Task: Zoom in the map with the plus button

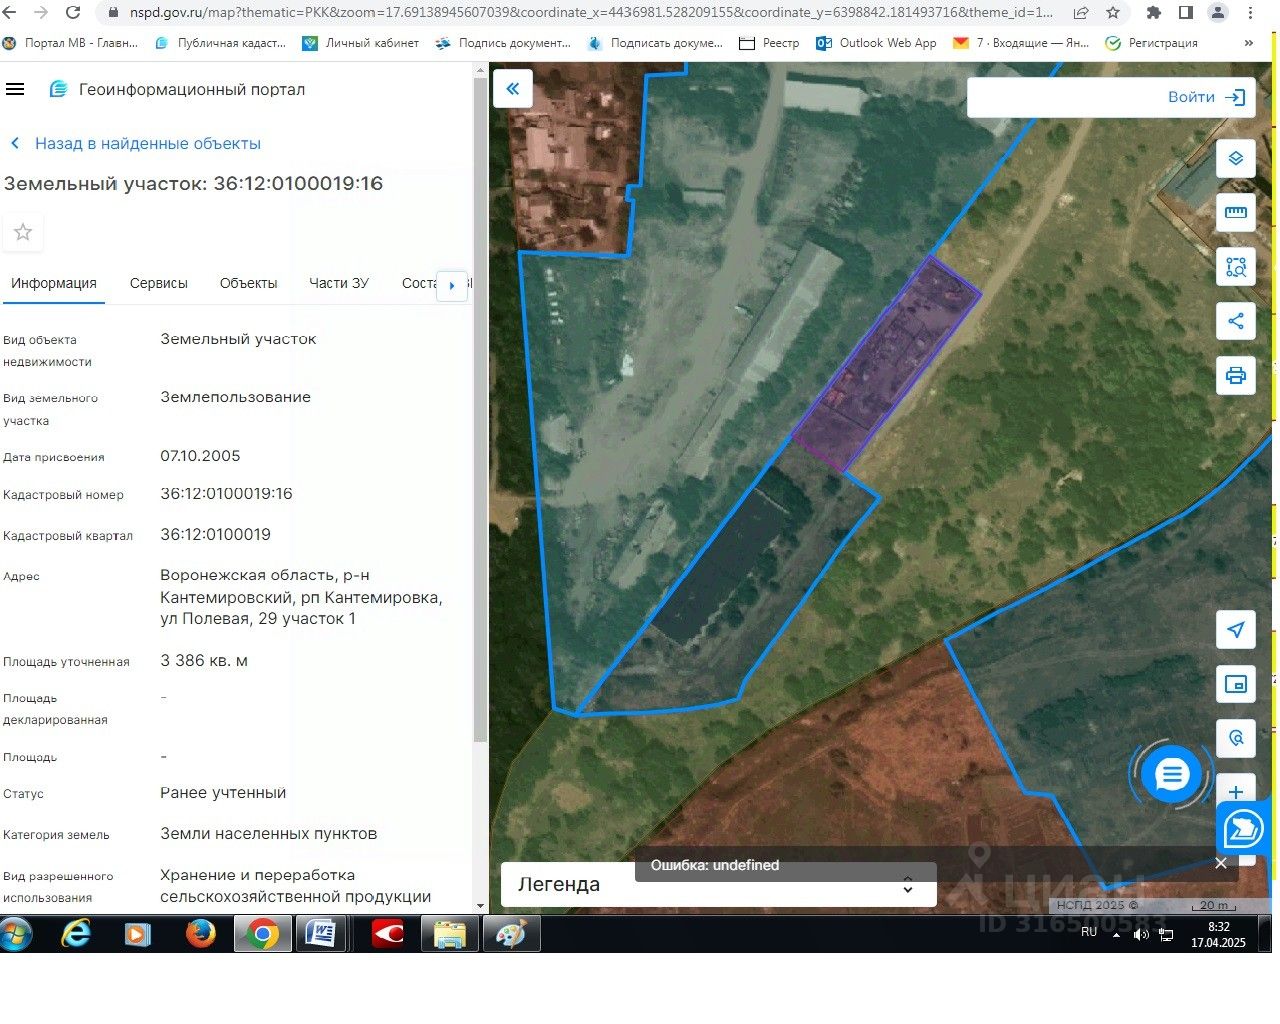Action: pyautogui.click(x=1236, y=791)
